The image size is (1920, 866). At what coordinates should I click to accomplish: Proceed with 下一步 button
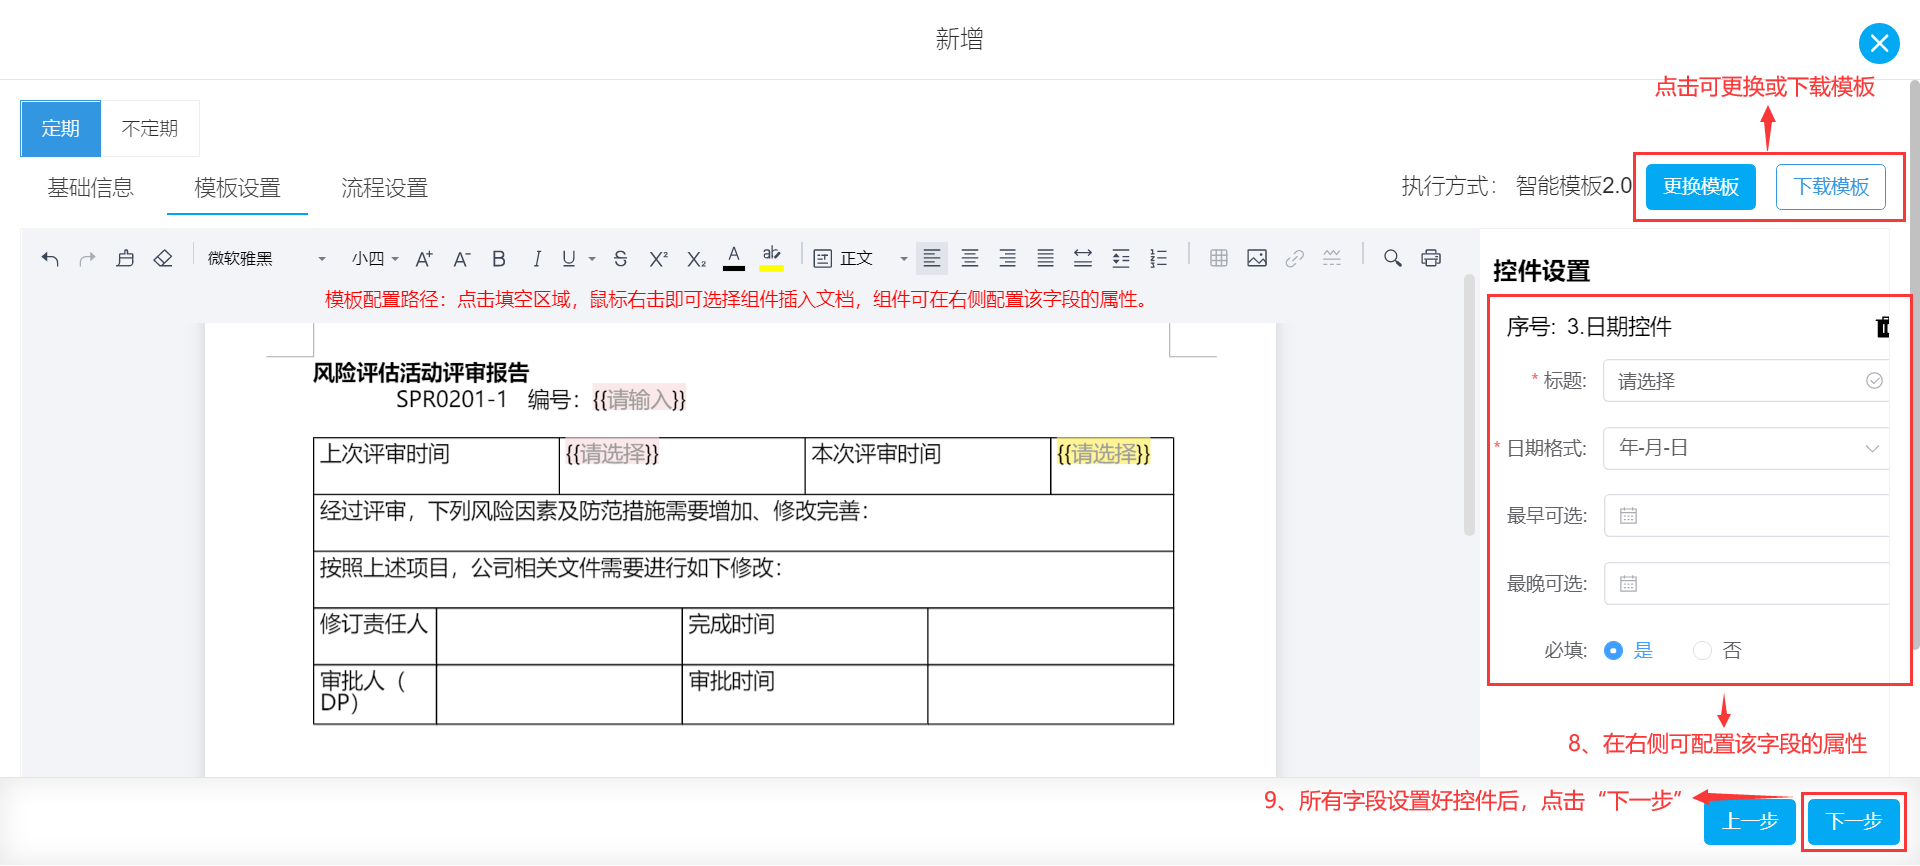(1854, 822)
